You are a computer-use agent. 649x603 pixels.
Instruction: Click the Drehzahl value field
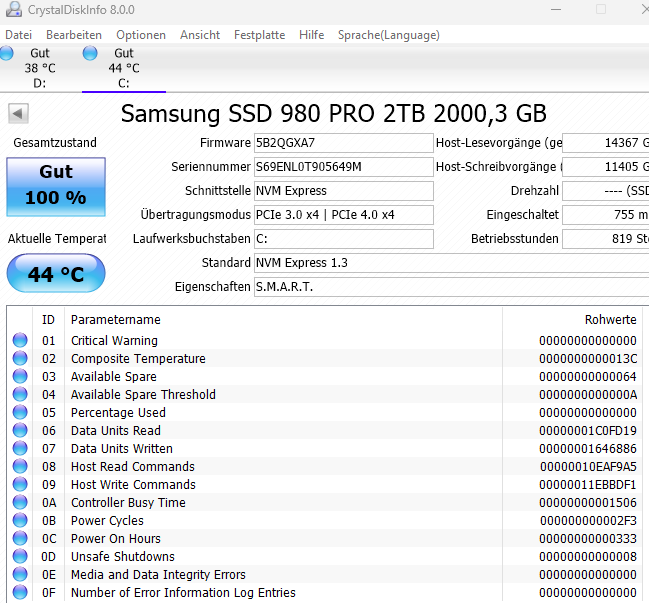pyautogui.click(x=606, y=191)
